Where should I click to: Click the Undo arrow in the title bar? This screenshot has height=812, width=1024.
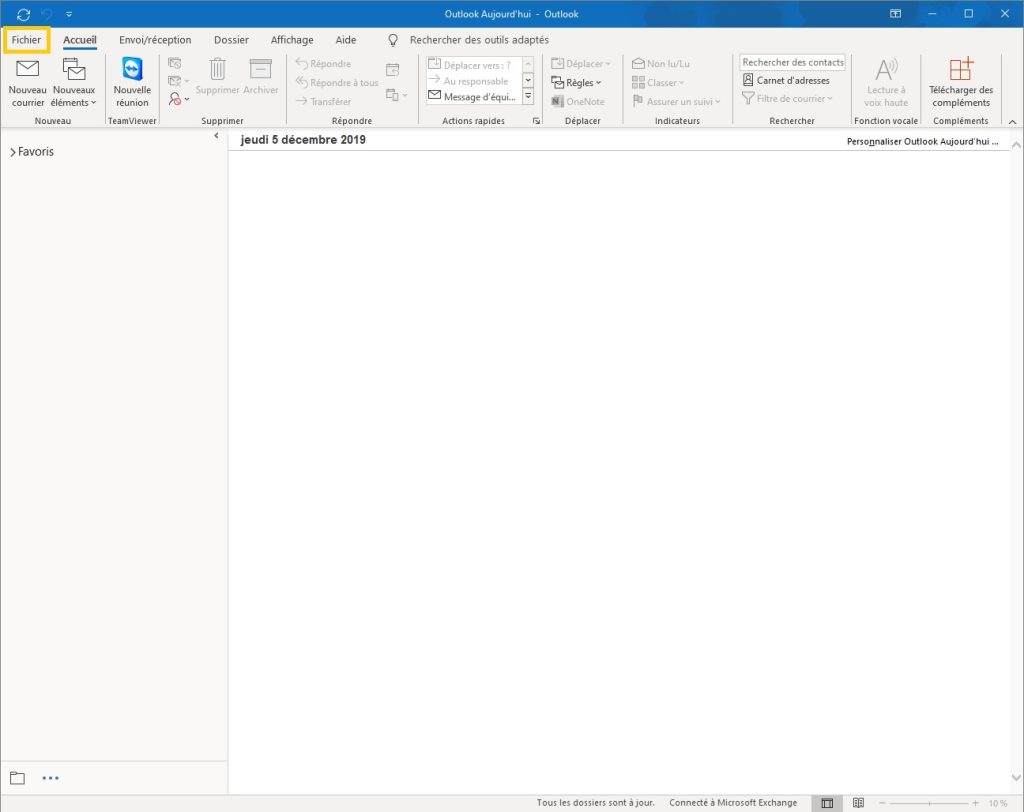tap(46, 14)
